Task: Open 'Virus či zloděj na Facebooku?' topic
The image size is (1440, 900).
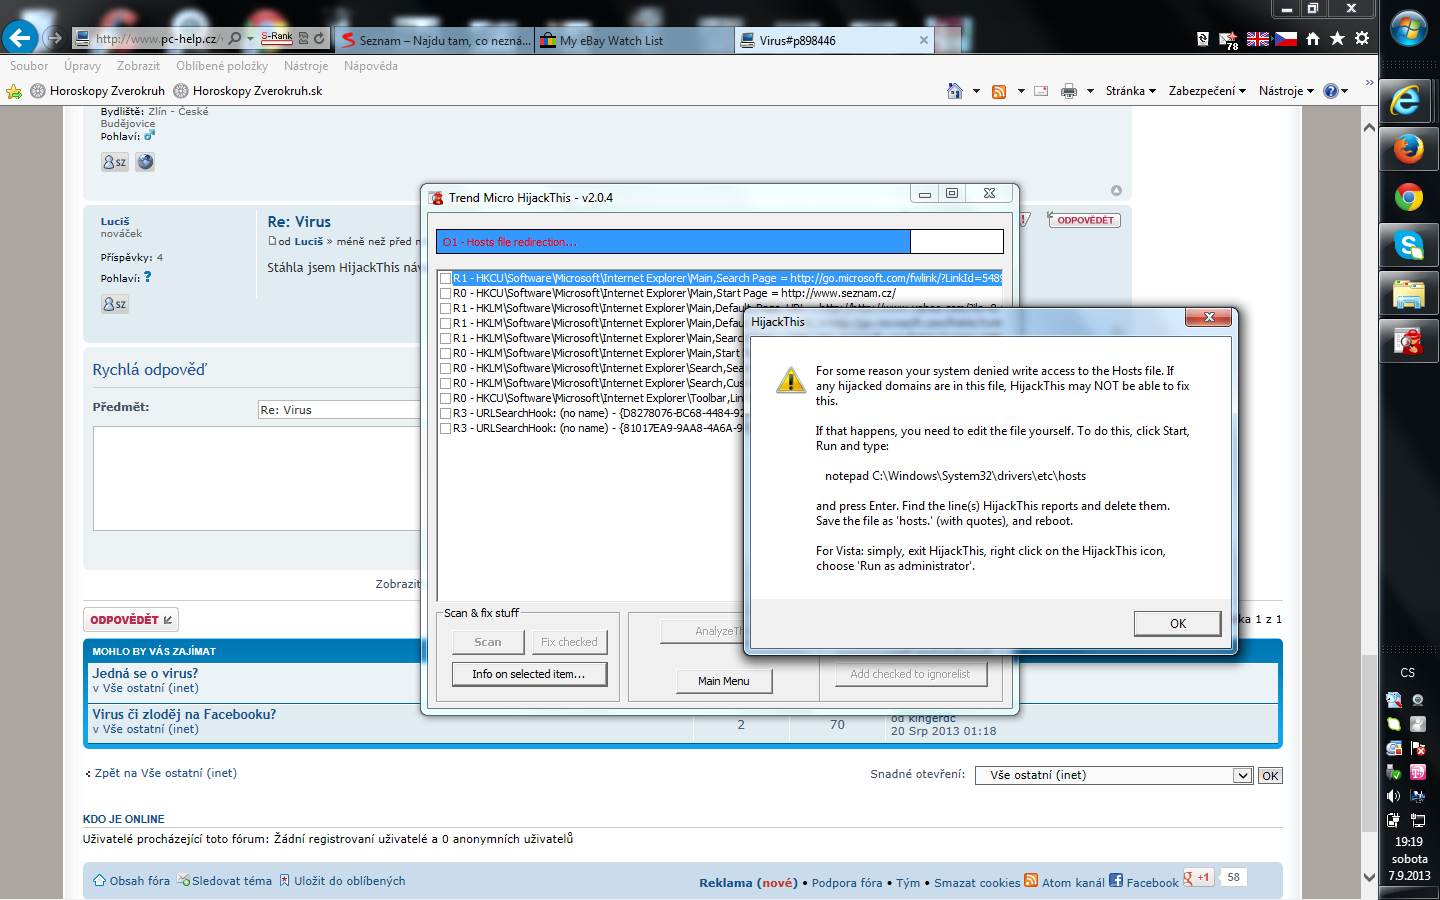Action: pyautogui.click(x=184, y=714)
